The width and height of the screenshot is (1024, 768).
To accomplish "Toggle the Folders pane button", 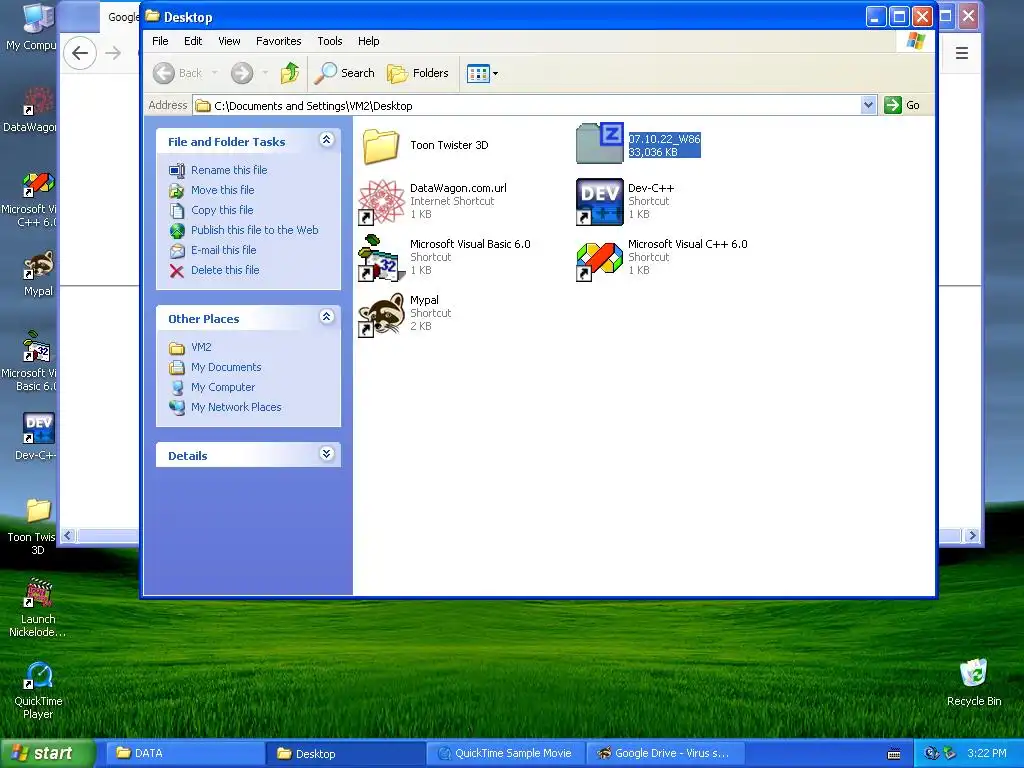I will tap(418, 73).
